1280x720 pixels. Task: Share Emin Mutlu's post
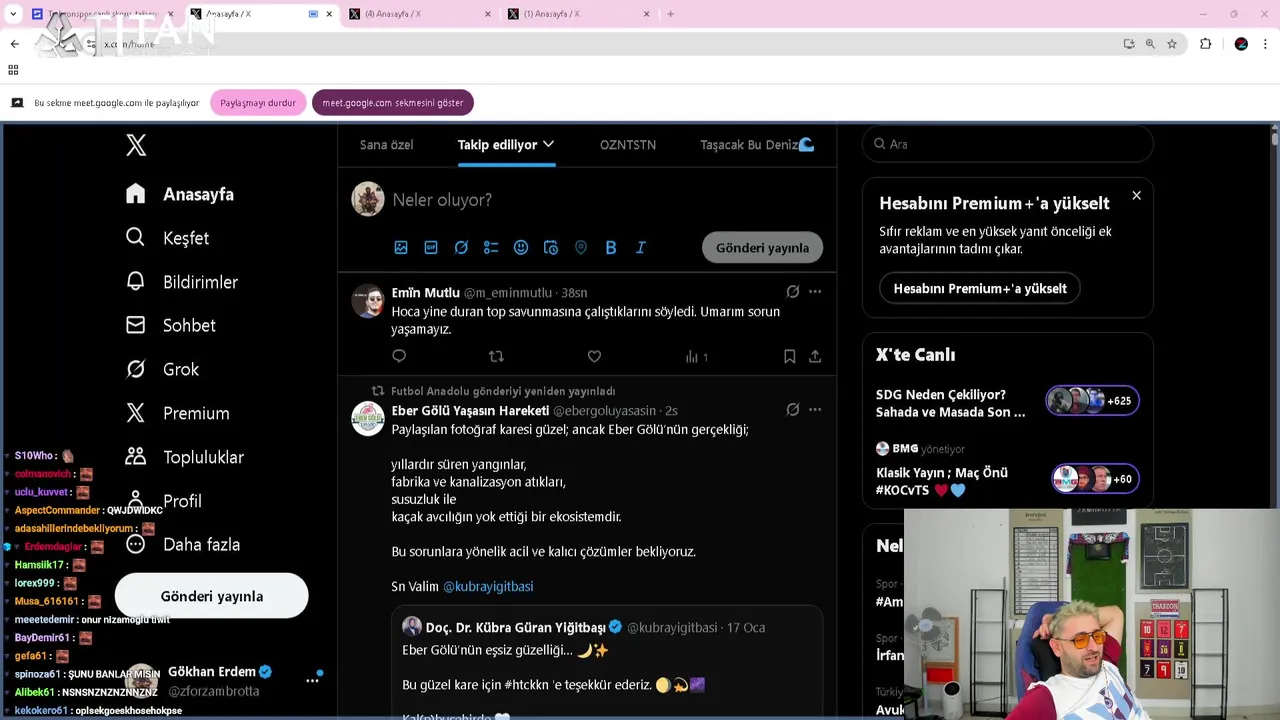tap(815, 356)
